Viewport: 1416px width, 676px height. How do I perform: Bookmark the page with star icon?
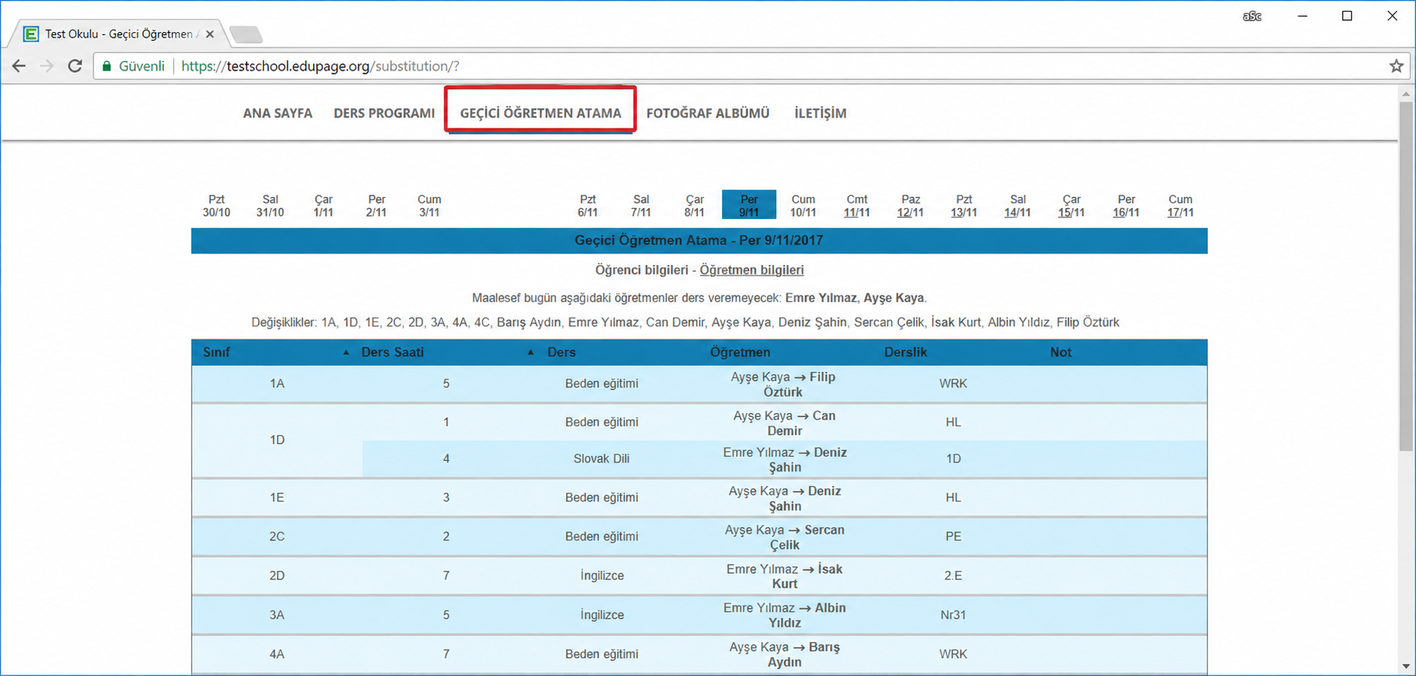pos(1397,66)
